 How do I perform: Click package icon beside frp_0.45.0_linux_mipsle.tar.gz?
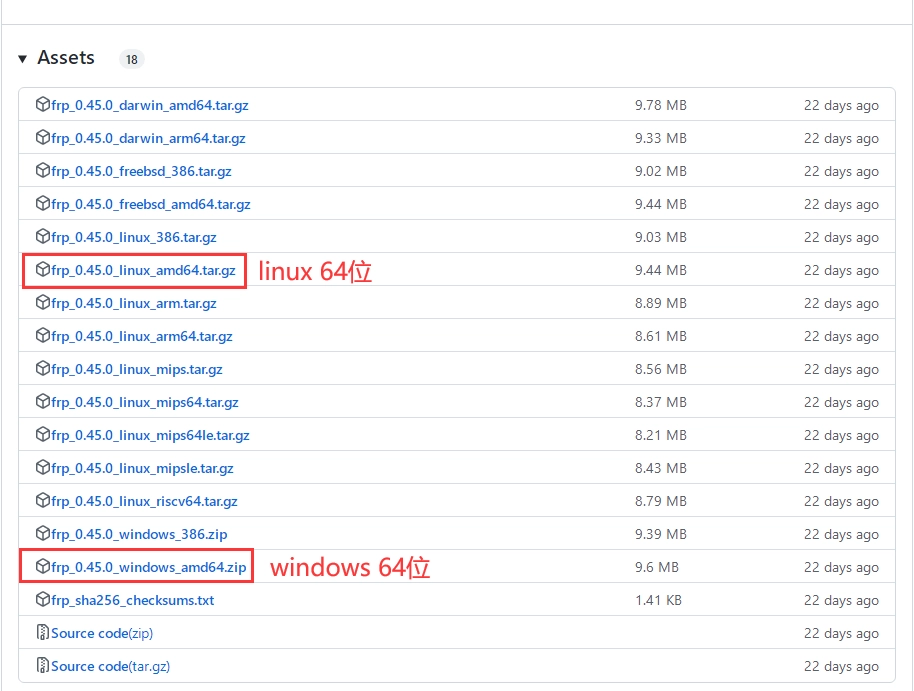[x=43, y=467]
